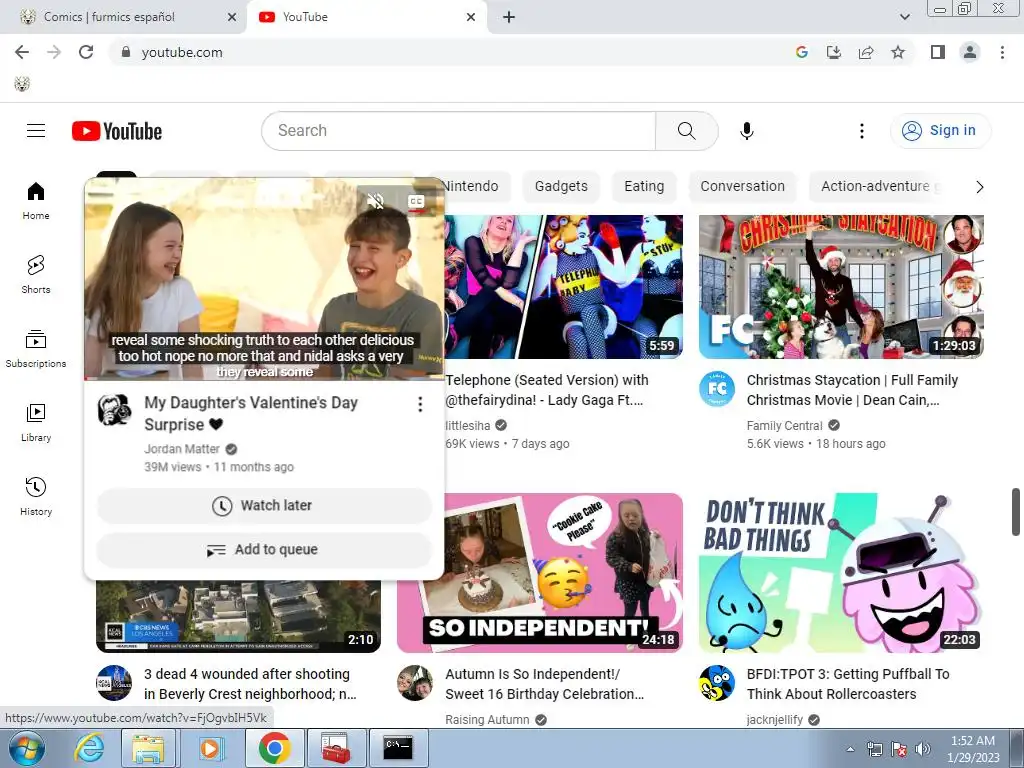Viewport: 1024px width, 768px height.
Task: Click Family Central channel name
Action: [784, 426]
